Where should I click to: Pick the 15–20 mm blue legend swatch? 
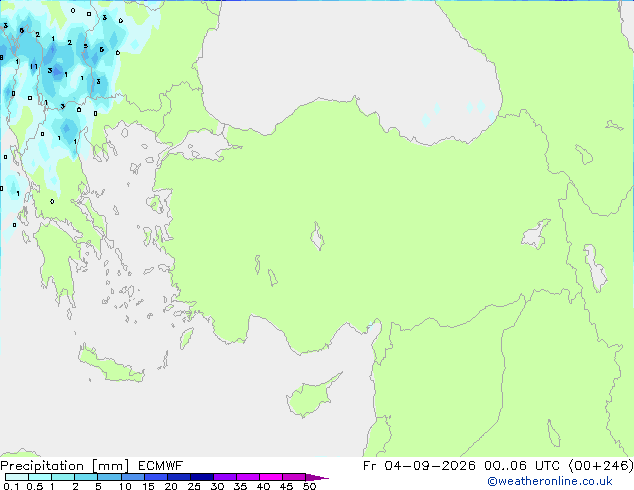click(x=155, y=477)
